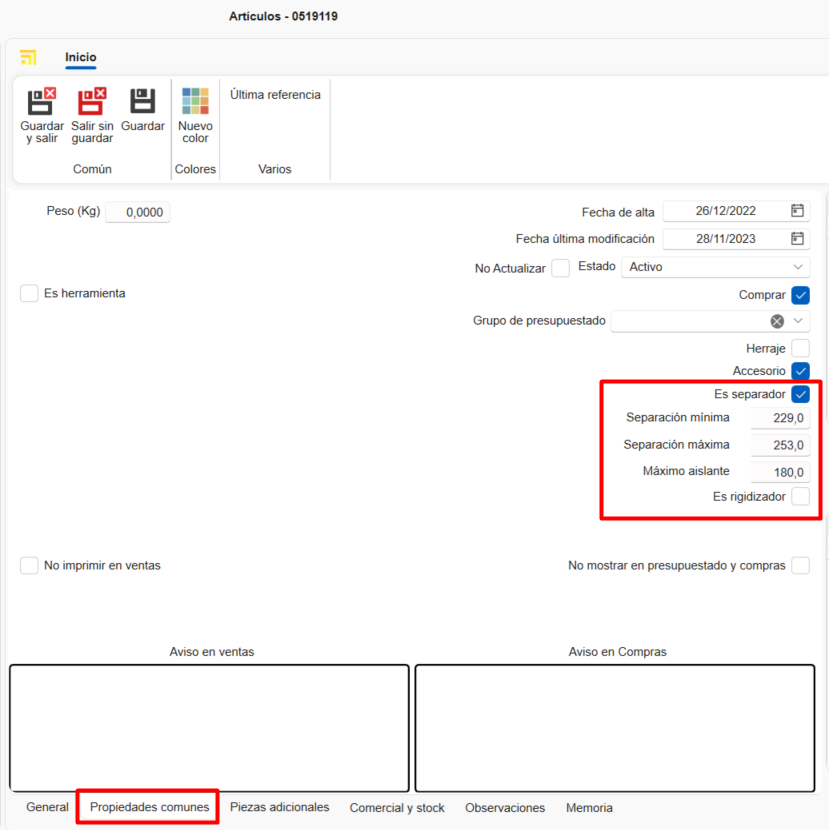The width and height of the screenshot is (829, 830).
Task: Click inside the Aviso en ventas box
Action: click(209, 728)
